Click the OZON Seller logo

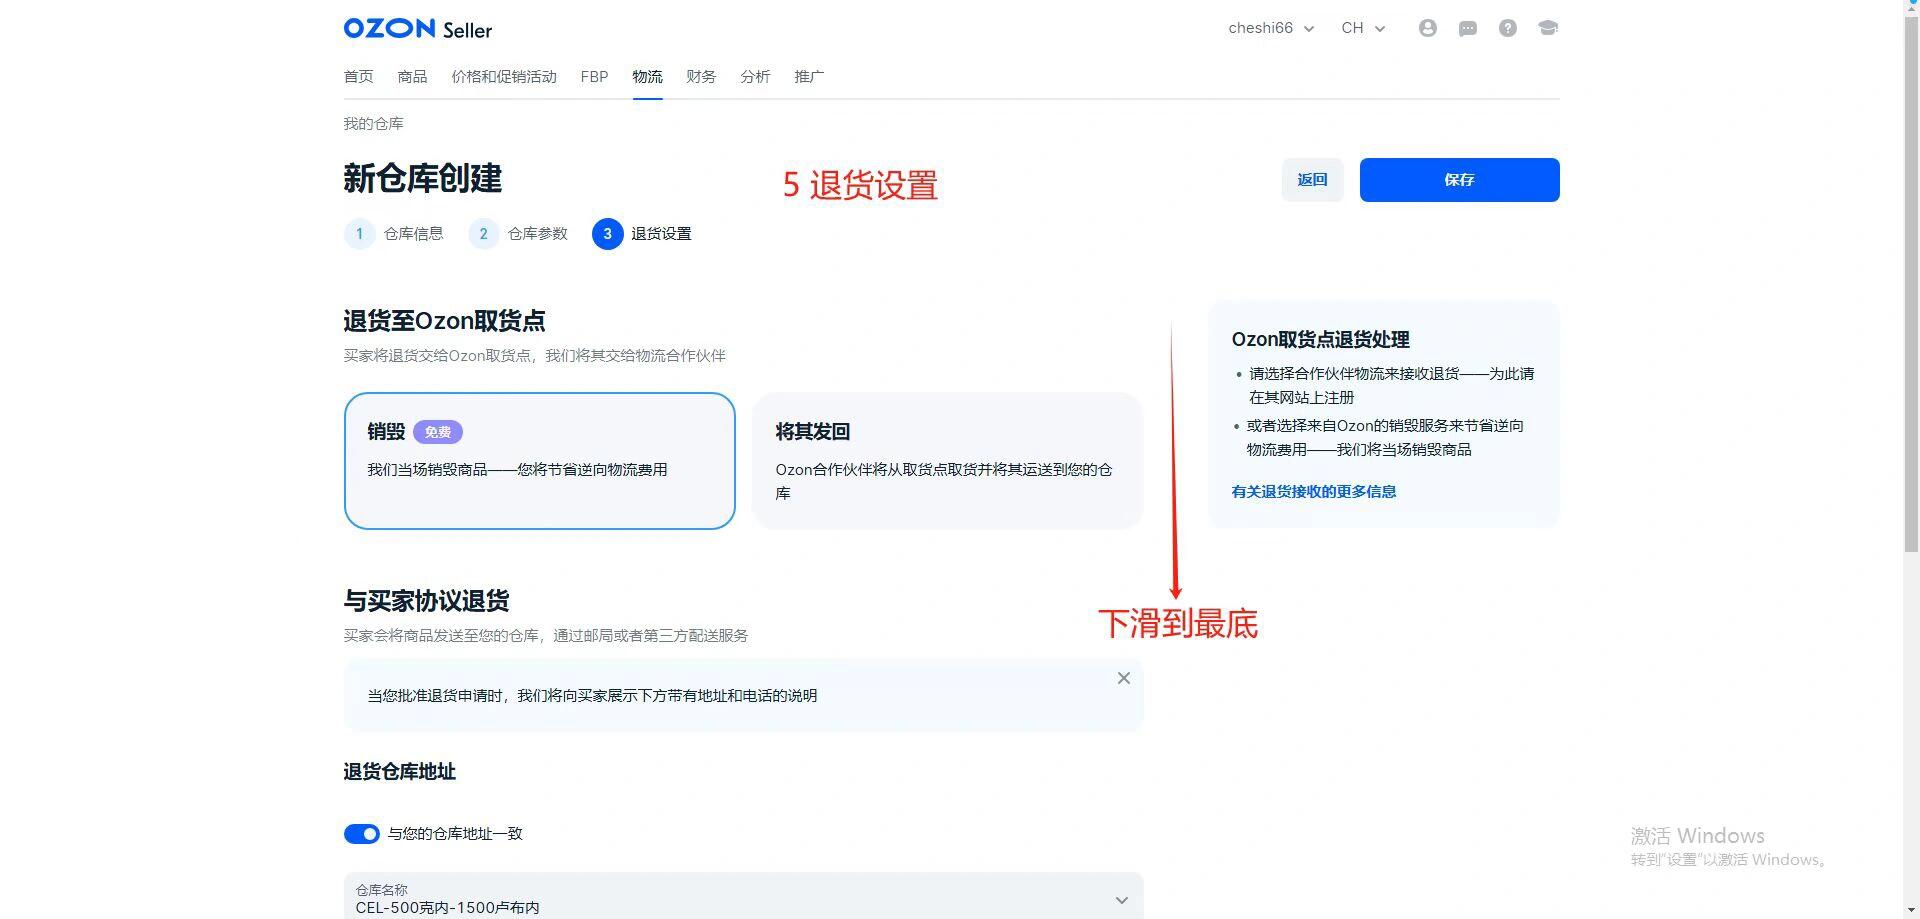(417, 29)
